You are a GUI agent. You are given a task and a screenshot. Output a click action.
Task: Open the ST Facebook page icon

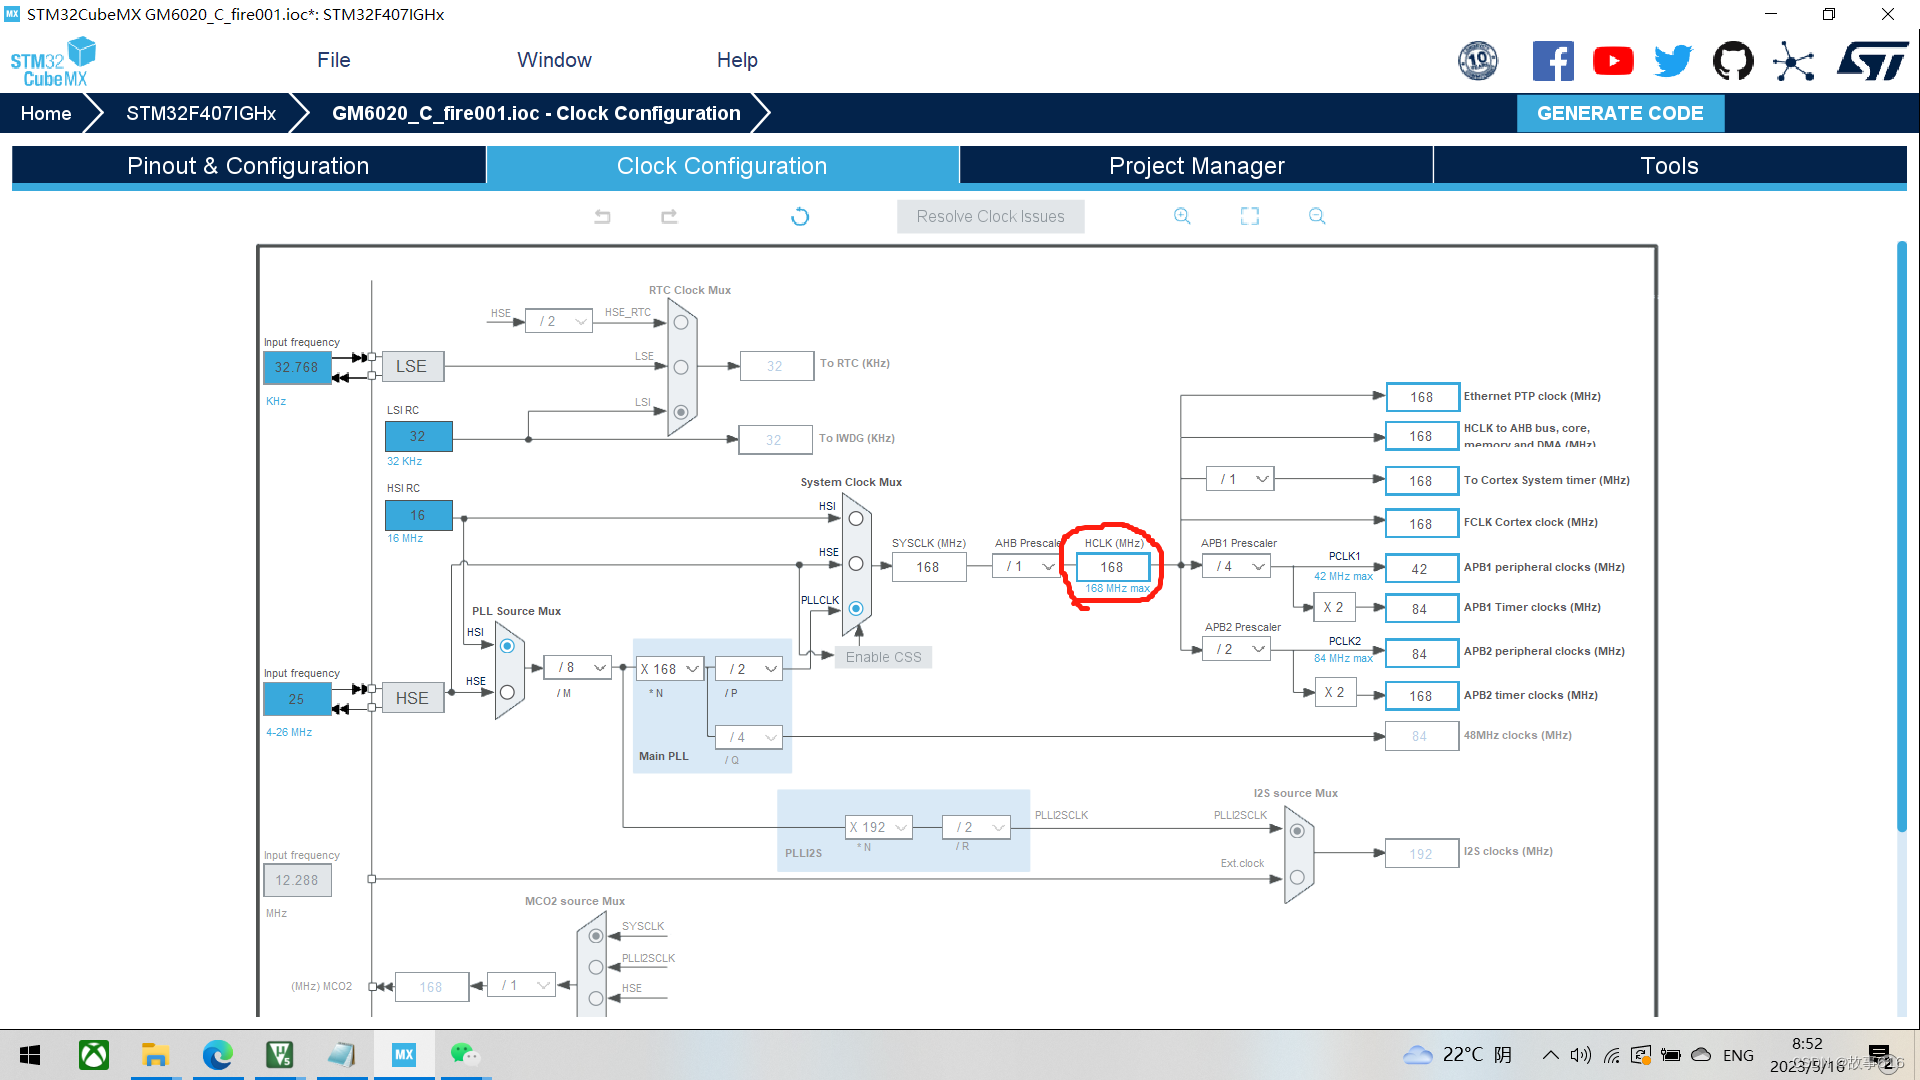coord(1553,61)
